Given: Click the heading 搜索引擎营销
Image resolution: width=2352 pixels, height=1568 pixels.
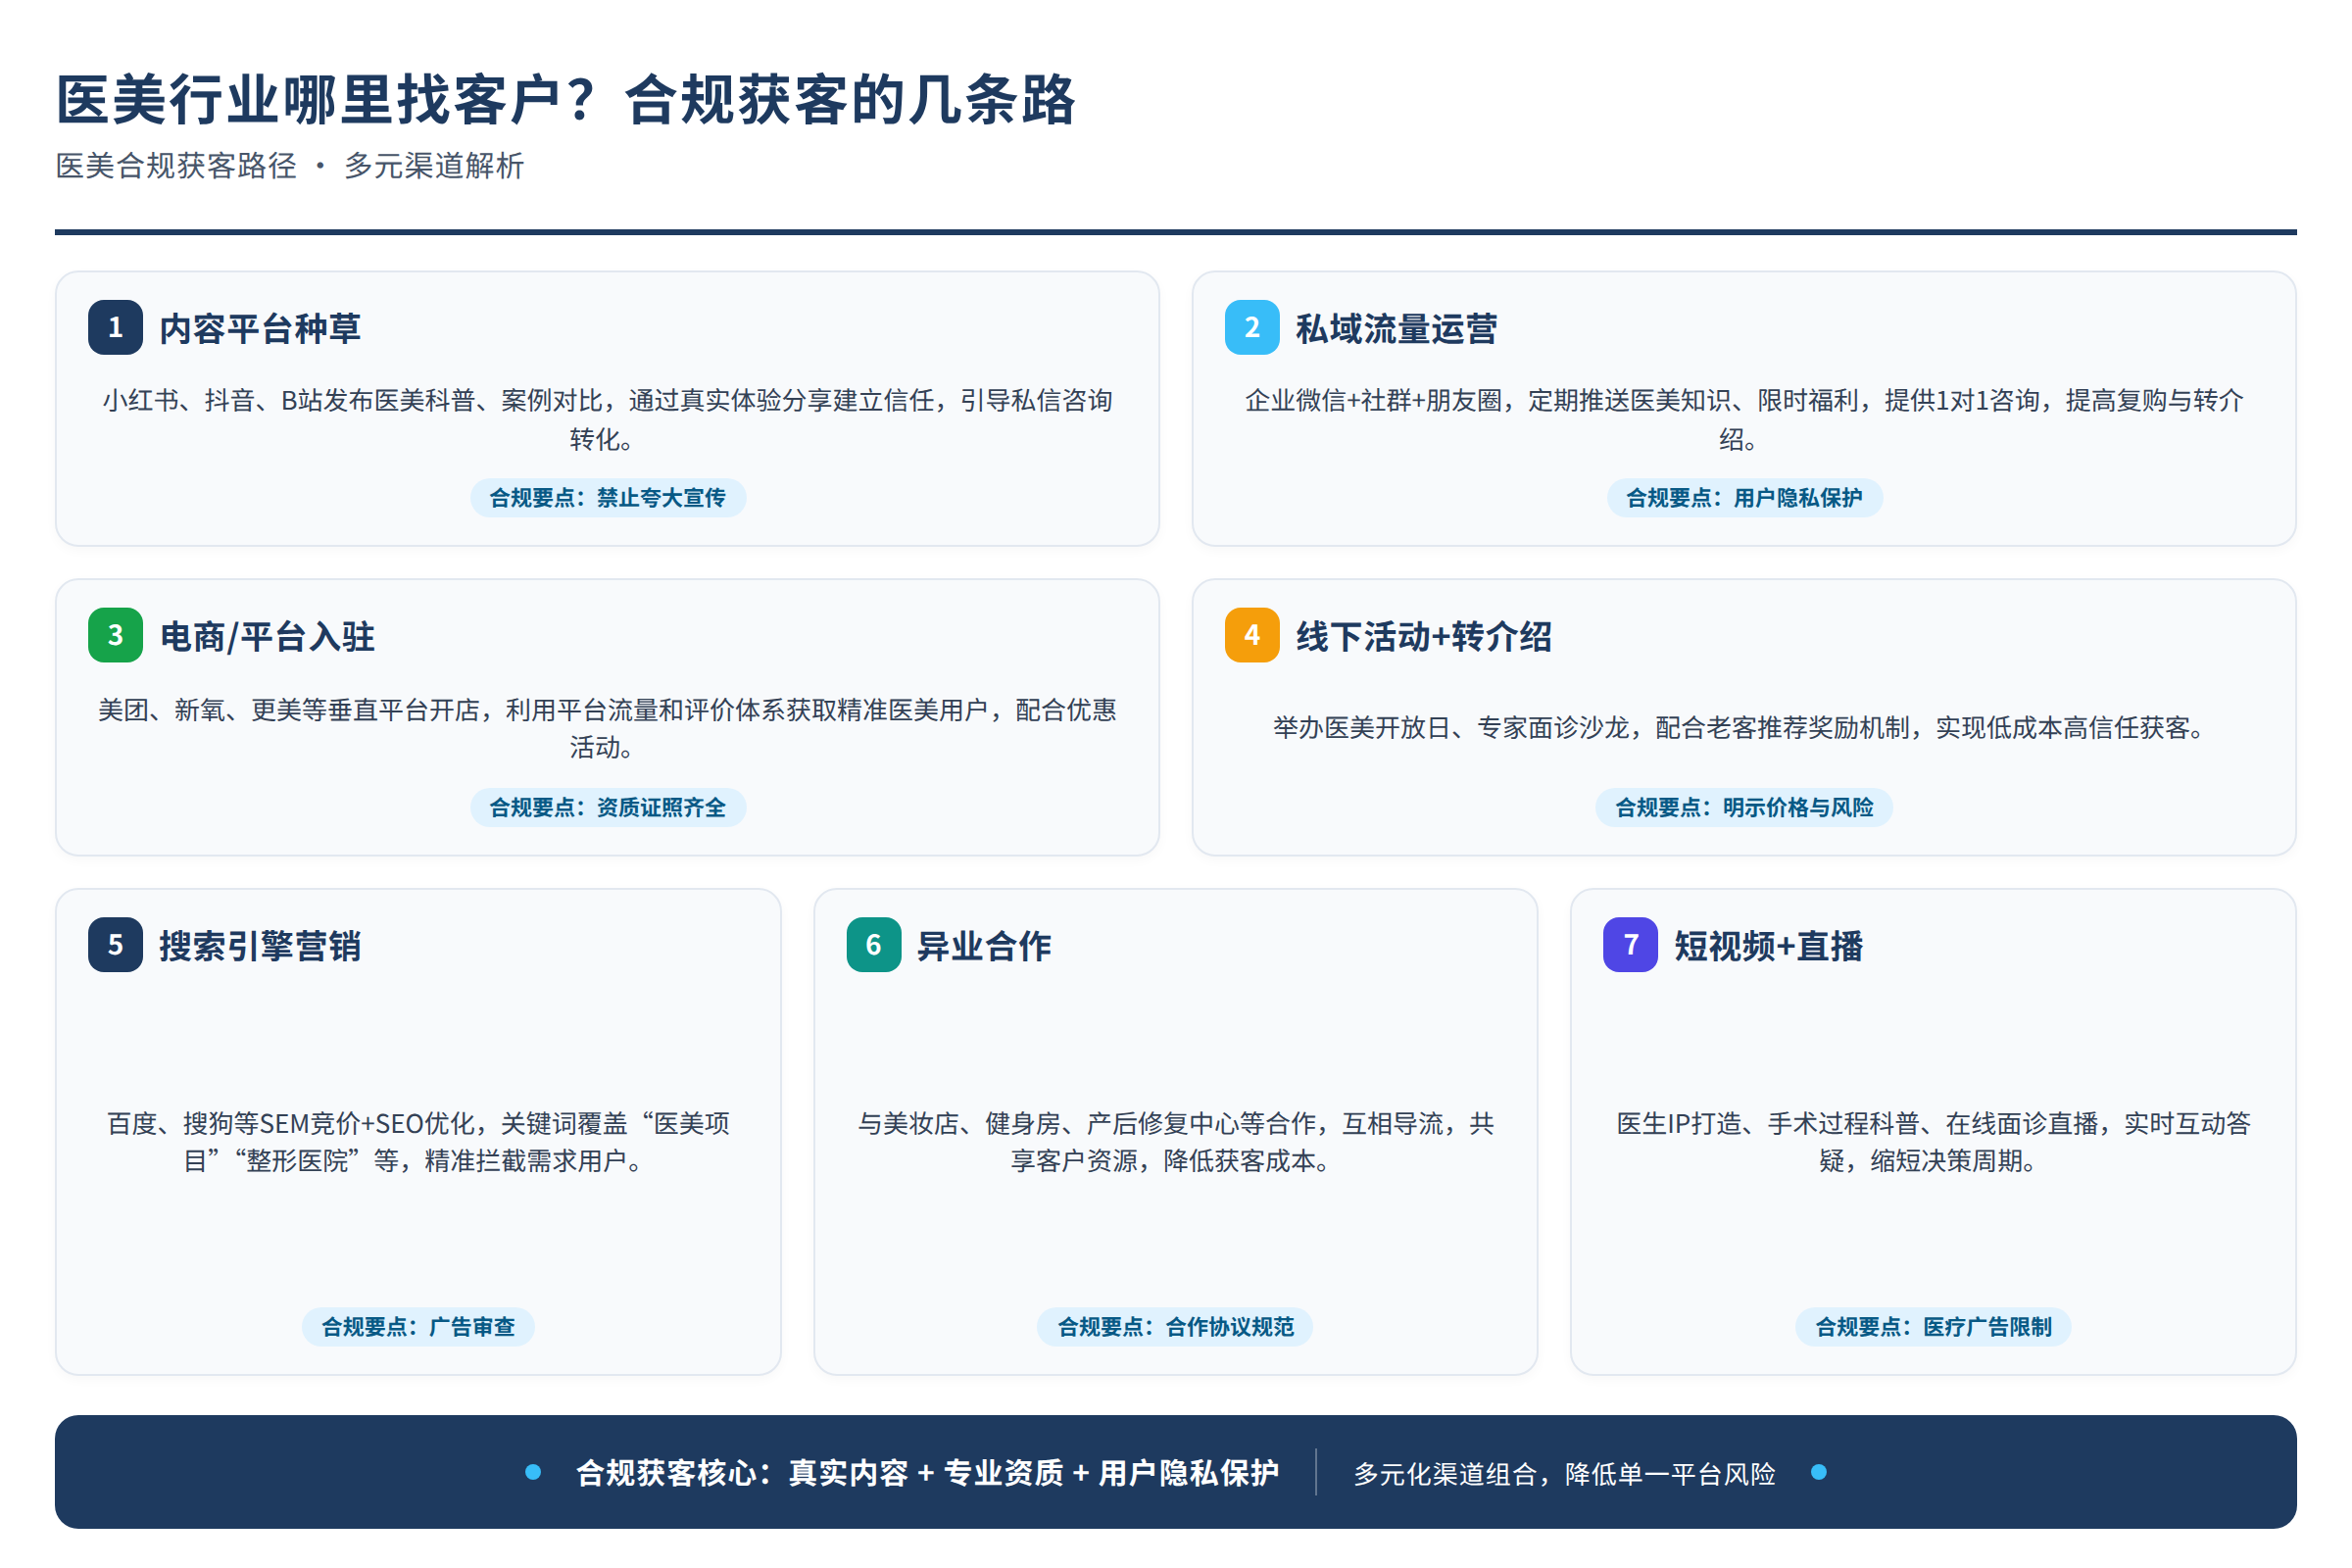Looking at the screenshot, I should click(x=260, y=946).
